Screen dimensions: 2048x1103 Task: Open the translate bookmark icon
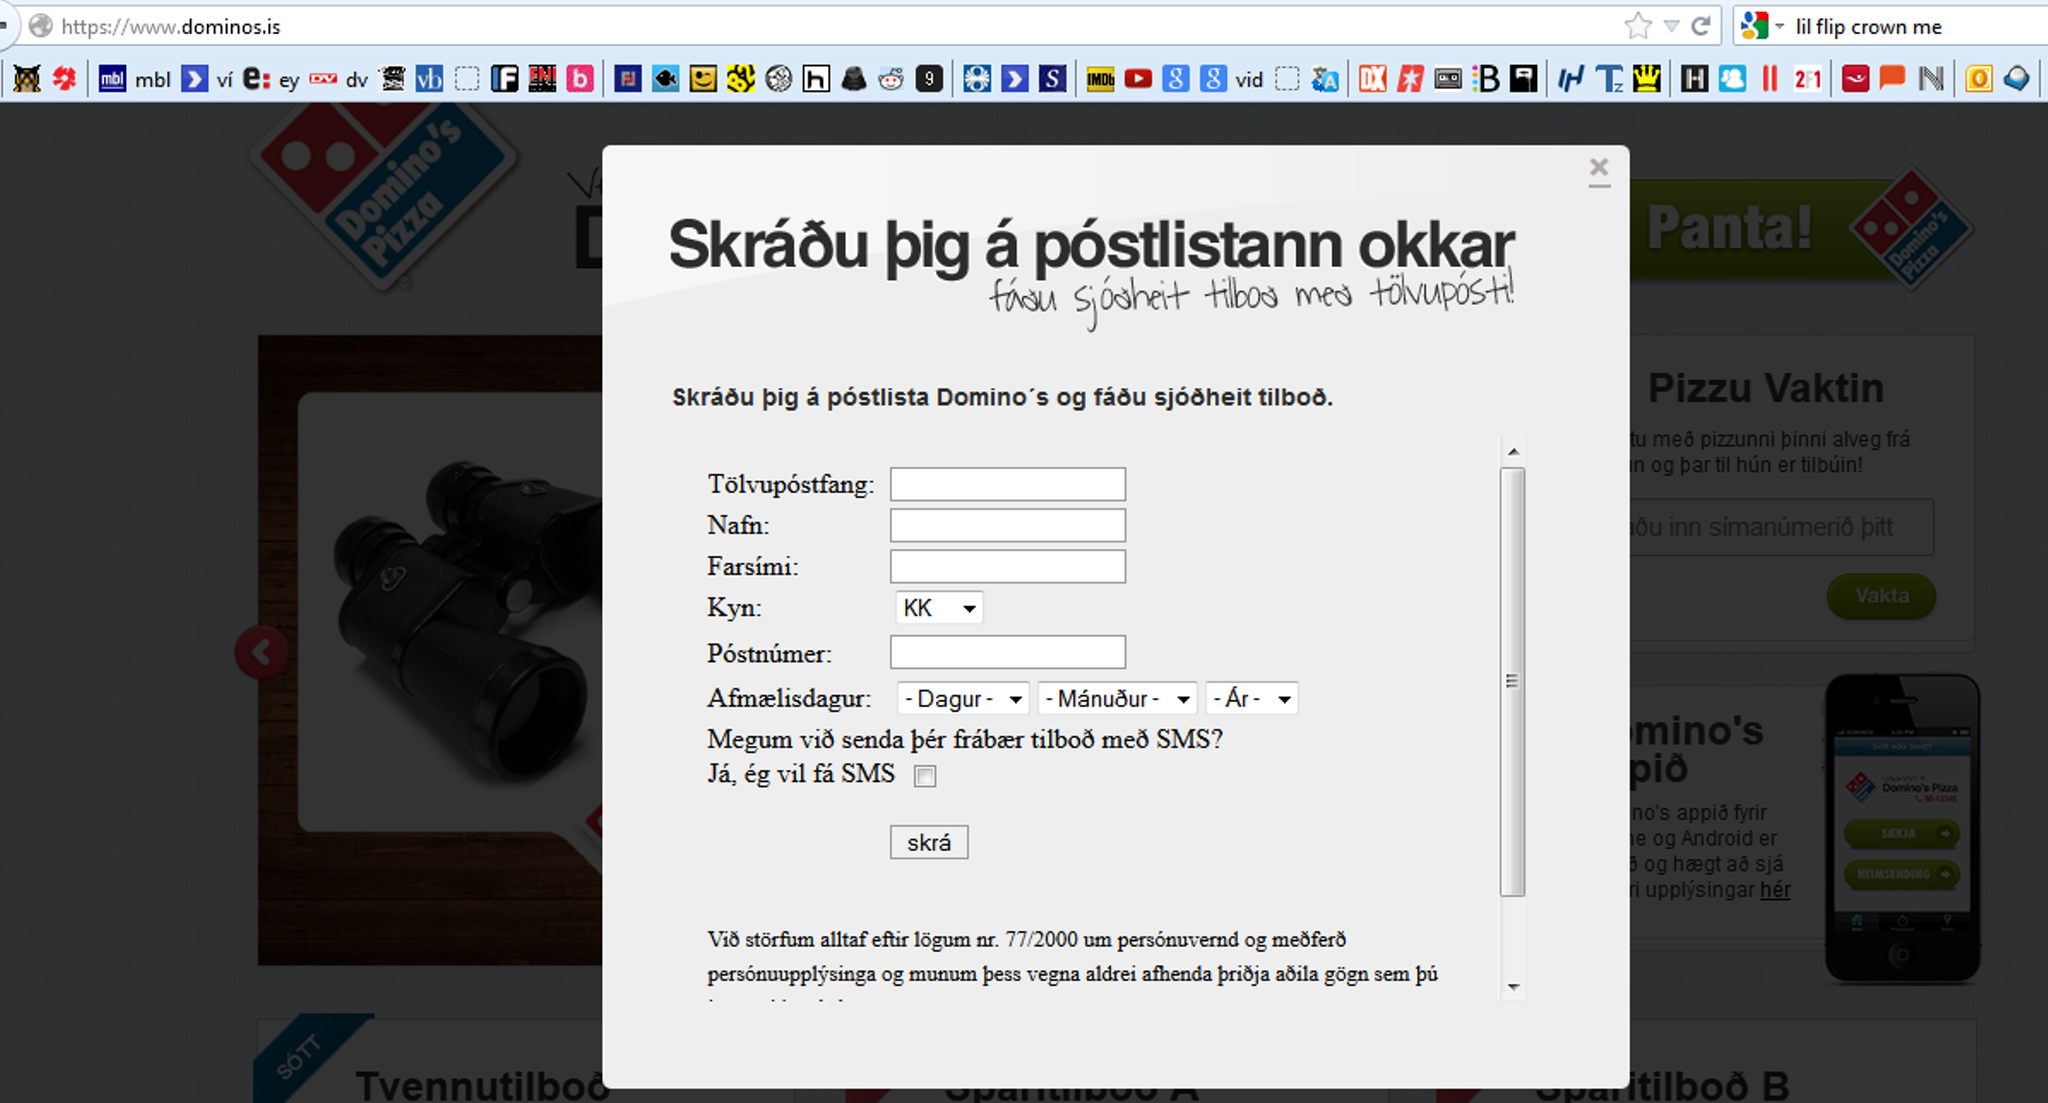coord(1325,79)
